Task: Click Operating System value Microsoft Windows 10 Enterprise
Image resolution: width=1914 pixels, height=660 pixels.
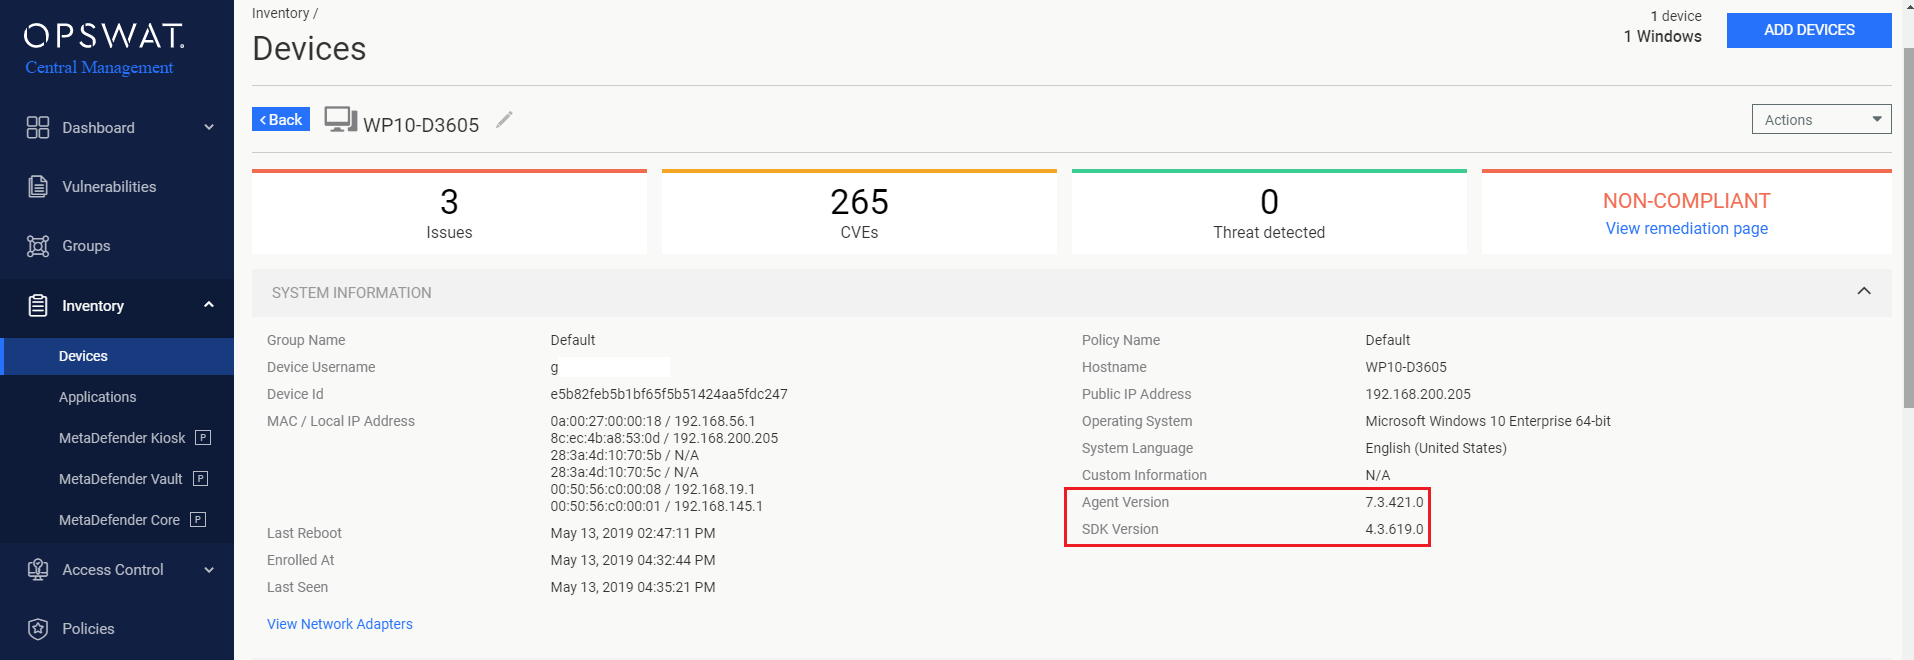Action: pyautogui.click(x=1488, y=421)
